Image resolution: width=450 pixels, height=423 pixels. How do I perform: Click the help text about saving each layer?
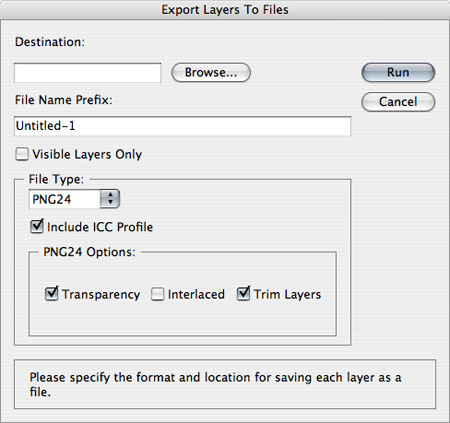(215, 384)
